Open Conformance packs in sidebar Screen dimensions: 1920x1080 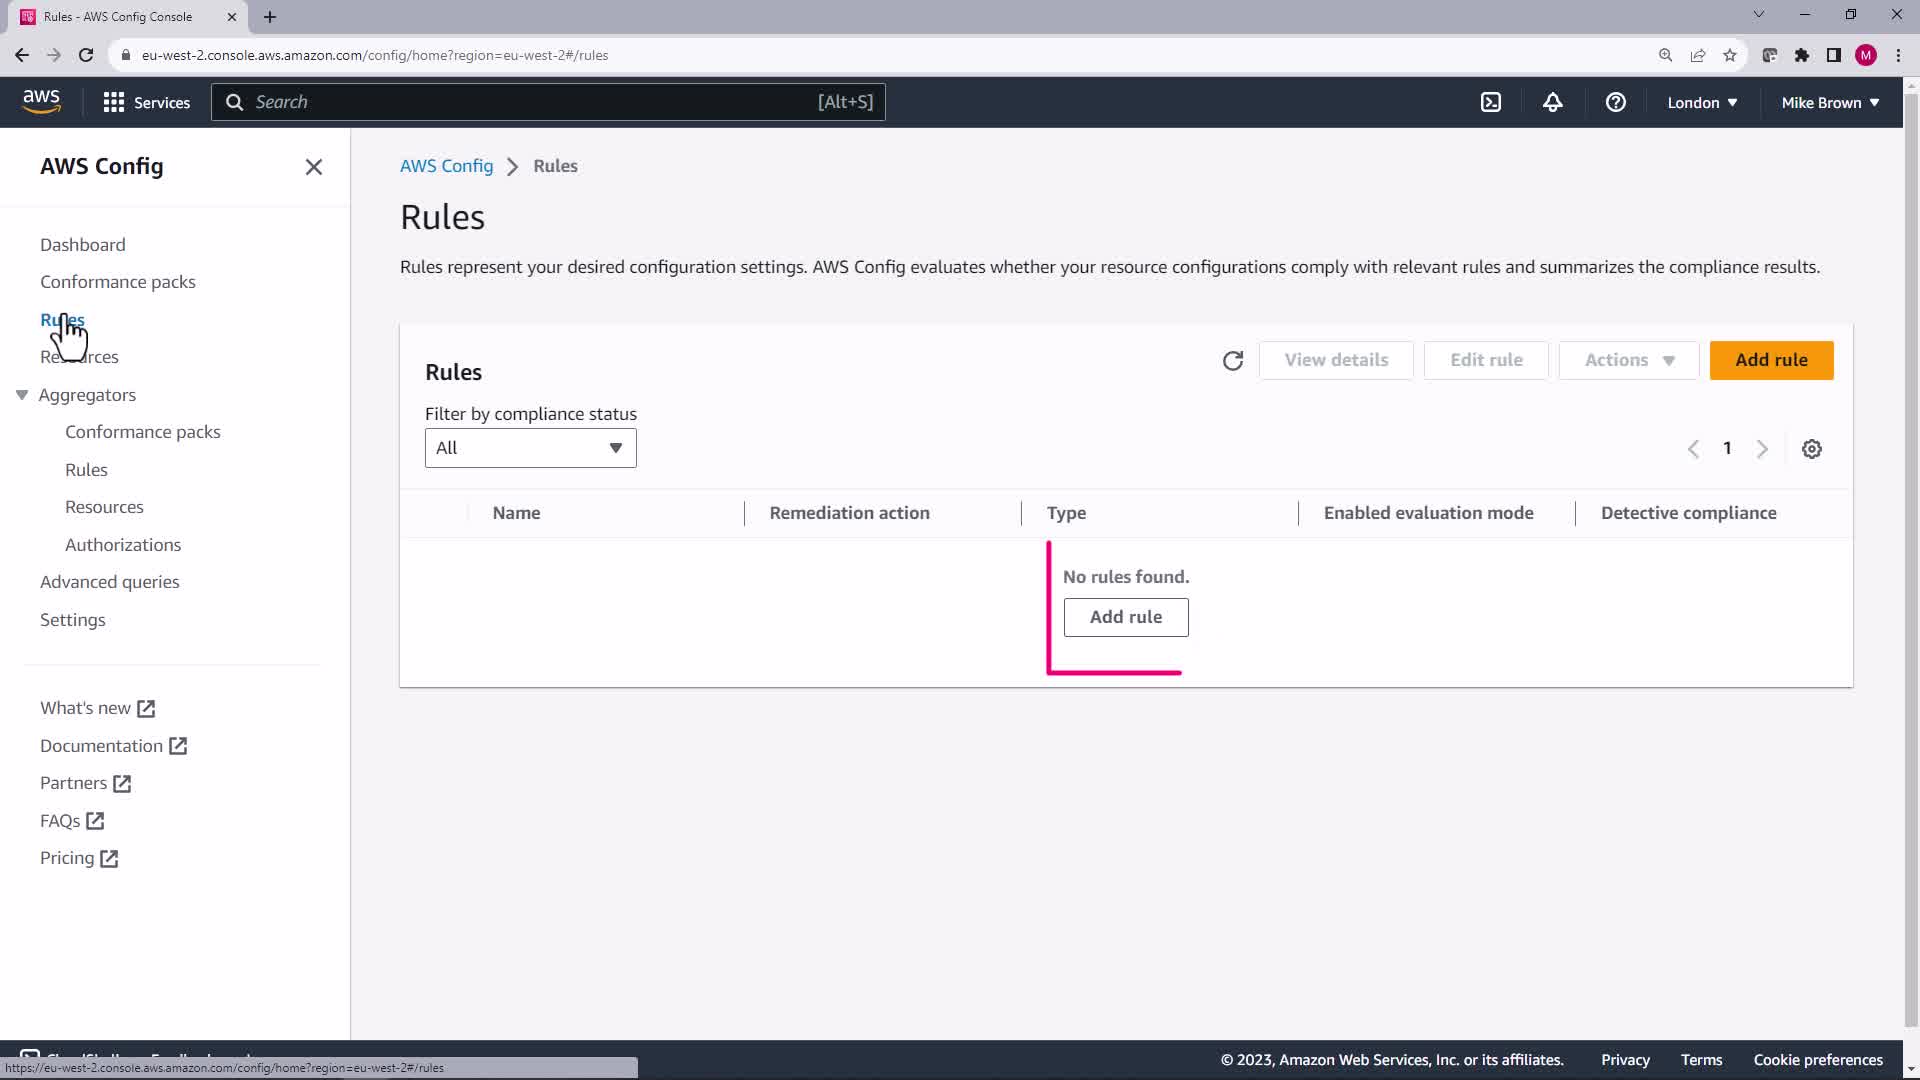(118, 282)
